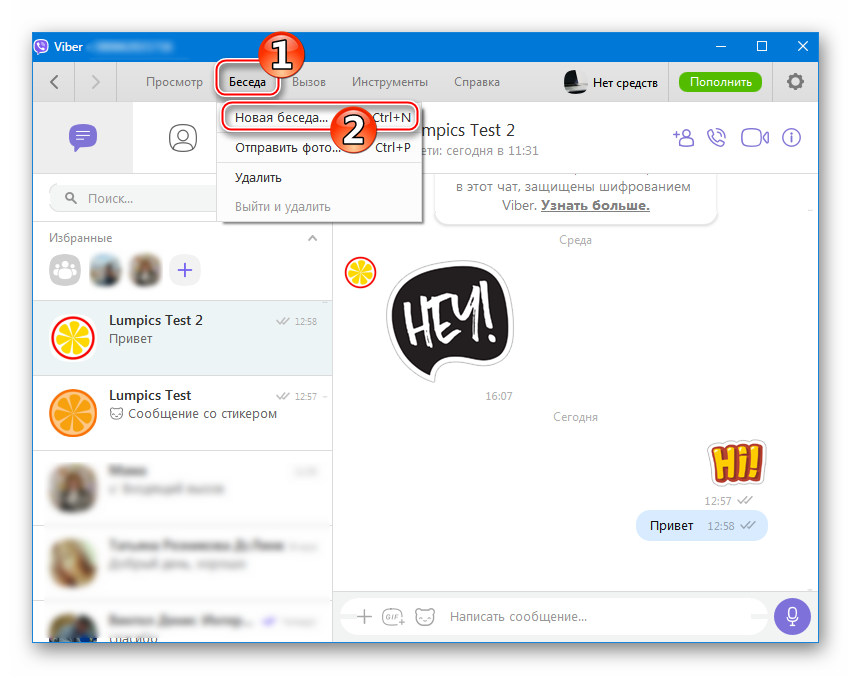Image resolution: width=851 pixels, height=675 pixels.
Task: Open chat info with the i icon
Action: point(791,138)
